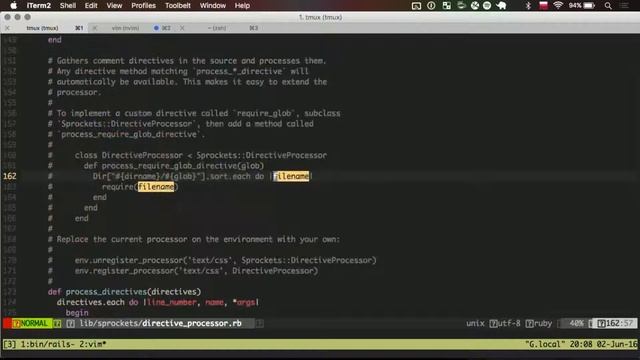
Task: Open Spotlight search magnifier
Action: 608,5
